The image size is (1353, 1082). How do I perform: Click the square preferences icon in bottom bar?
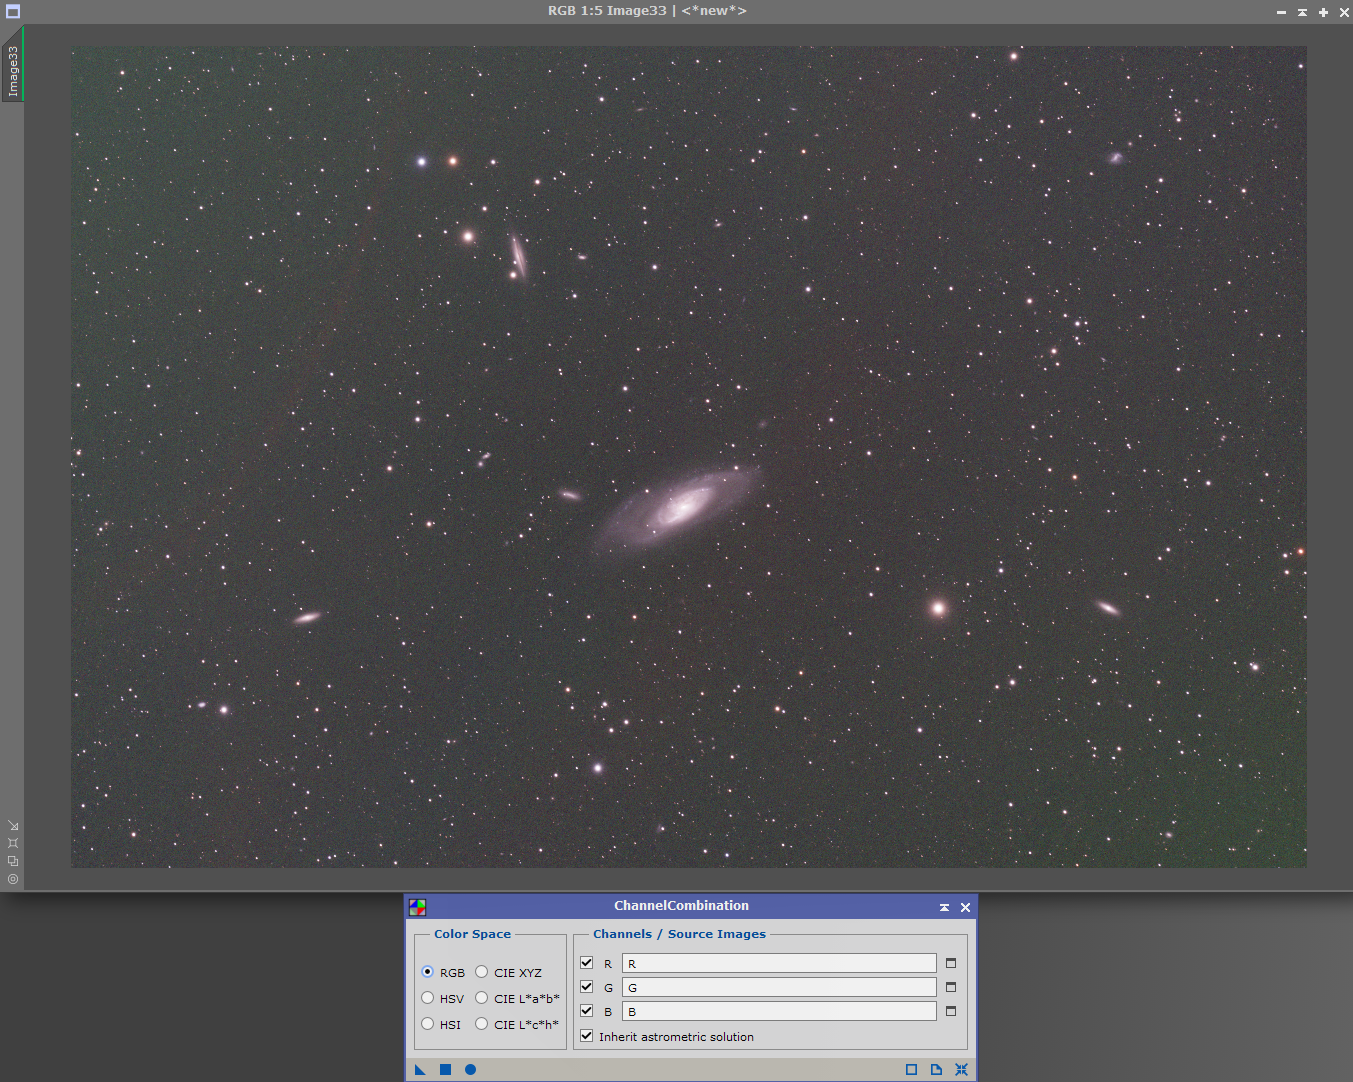pos(911,1069)
